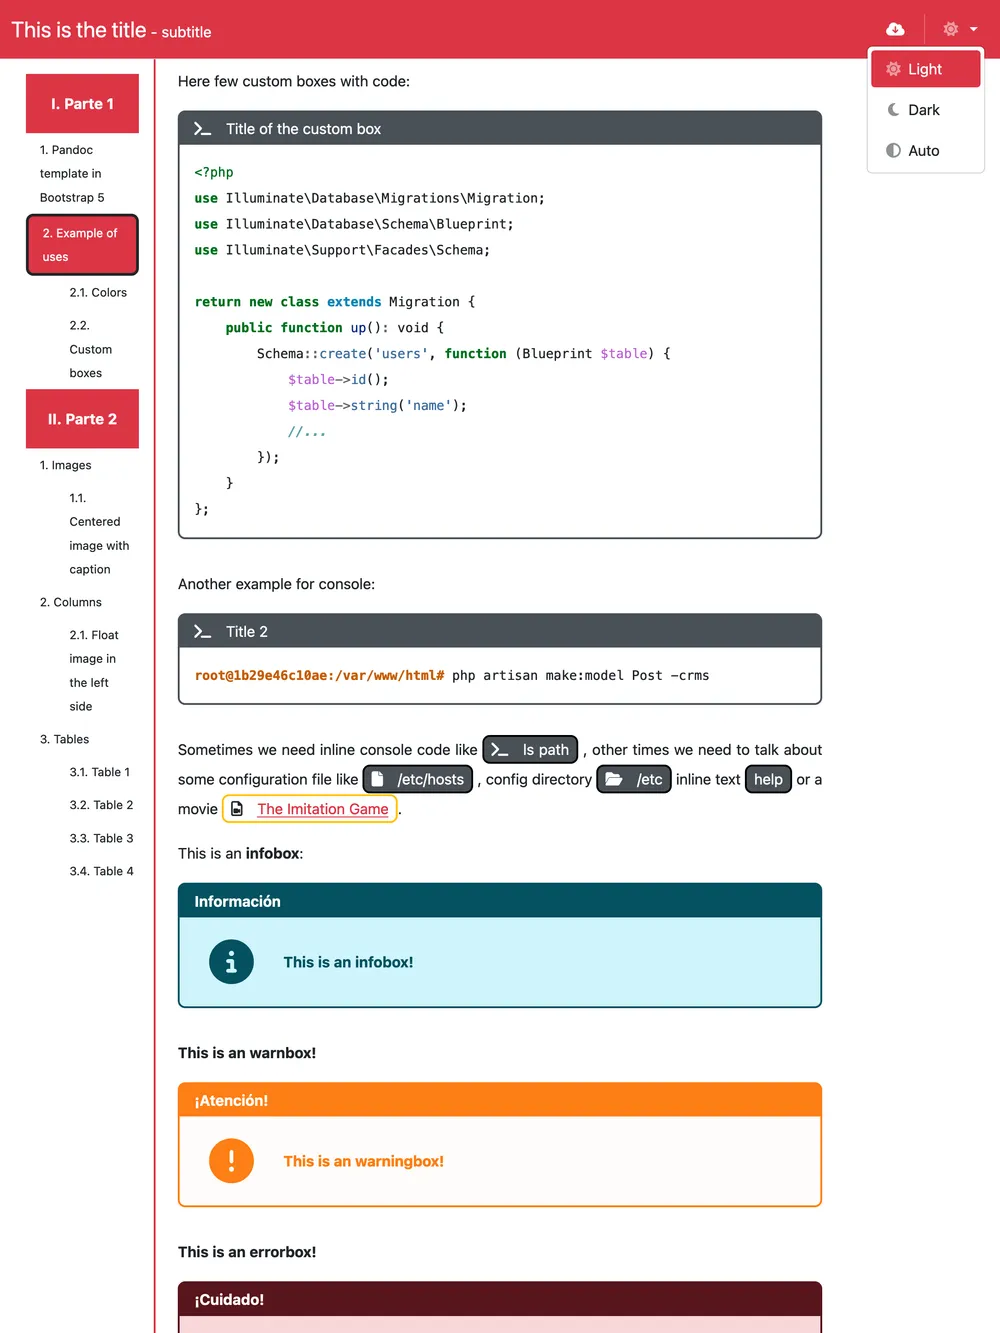Image resolution: width=1000 pixels, height=1333 pixels.
Task: Click the open folder icon next to /etc
Action: click(614, 779)
